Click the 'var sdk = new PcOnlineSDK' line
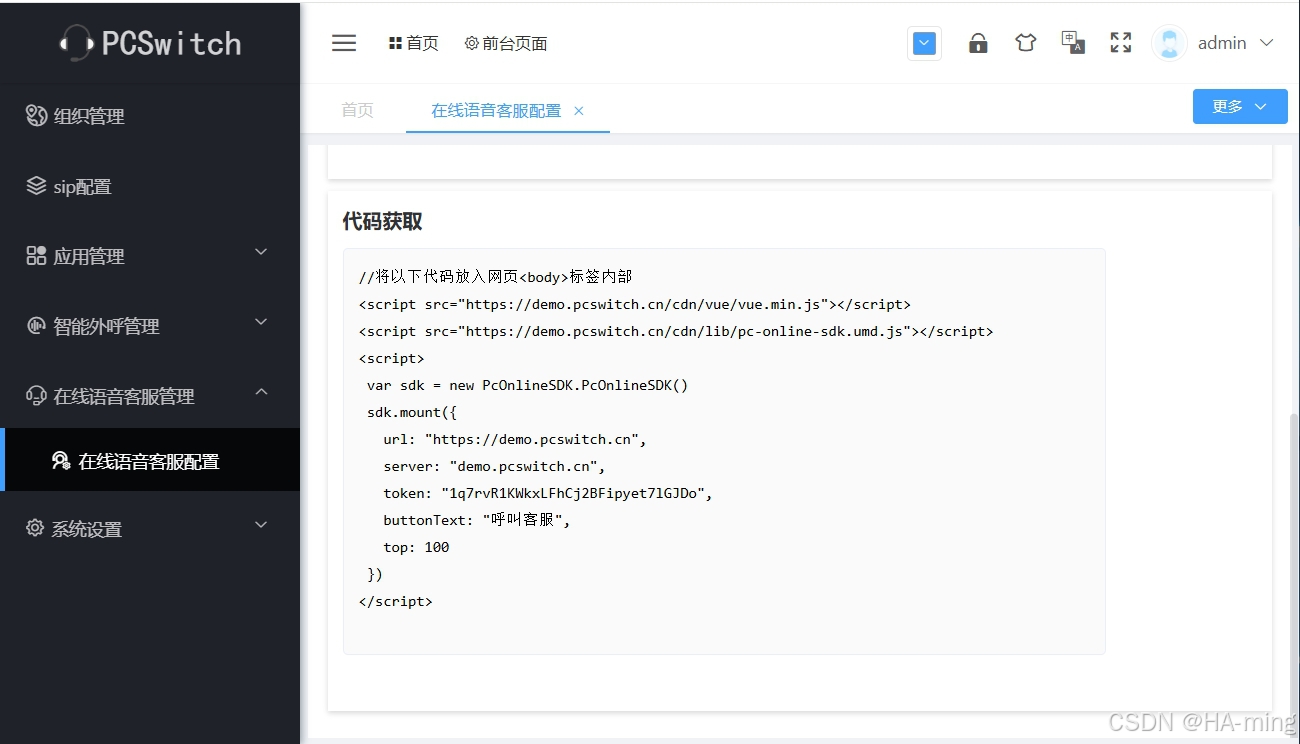Image resolution: width=1300 pixels, height=744 pixels. point(528,385)
